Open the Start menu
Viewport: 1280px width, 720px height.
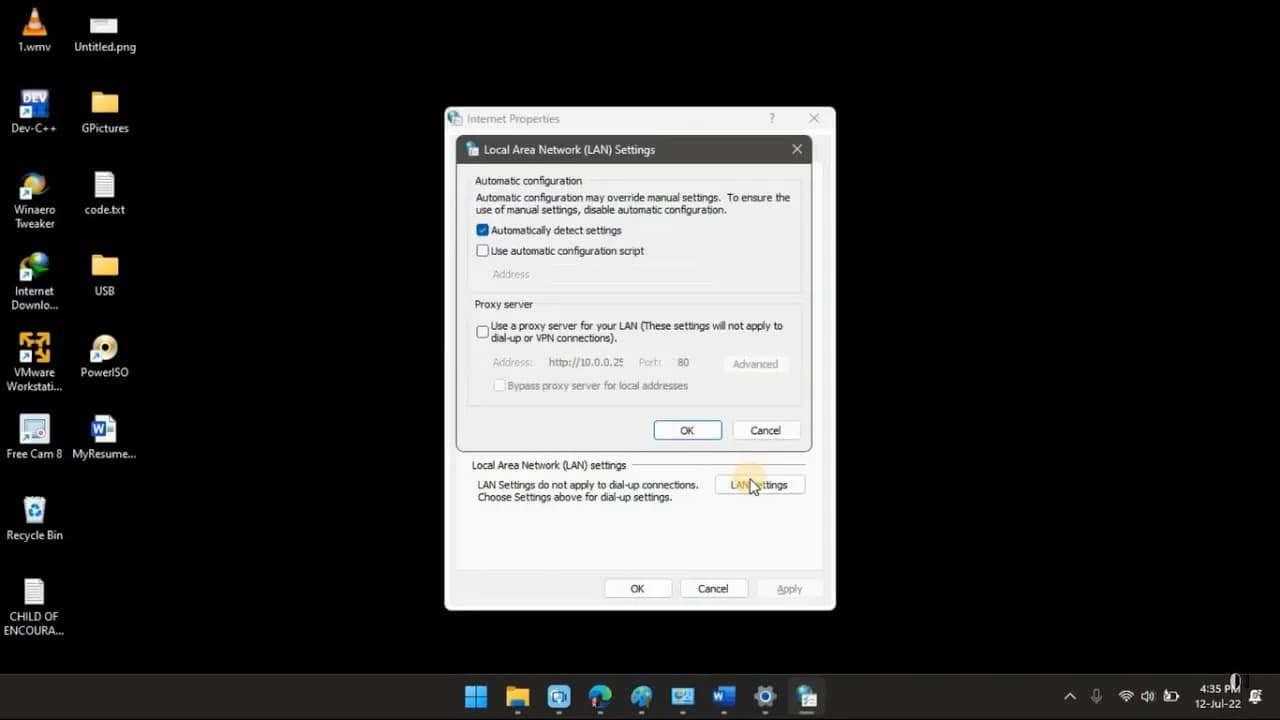coord(476,696)
